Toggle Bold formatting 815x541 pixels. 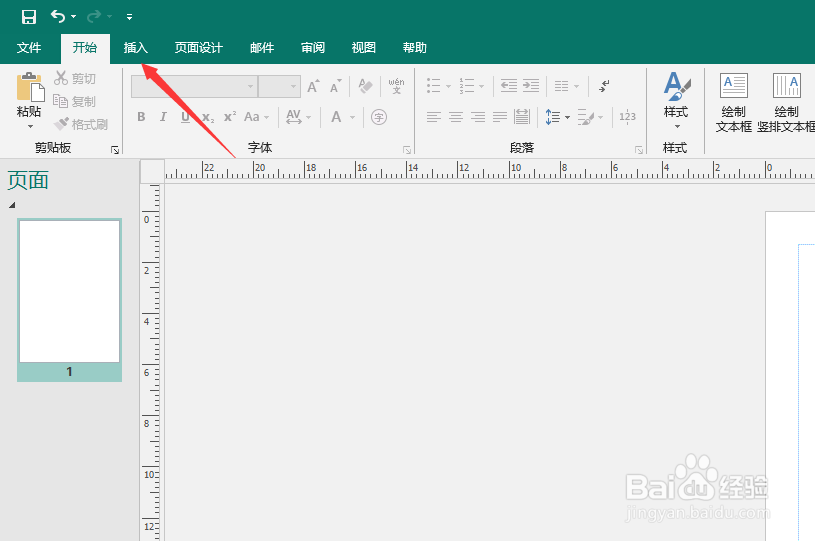tap(141, 117)
